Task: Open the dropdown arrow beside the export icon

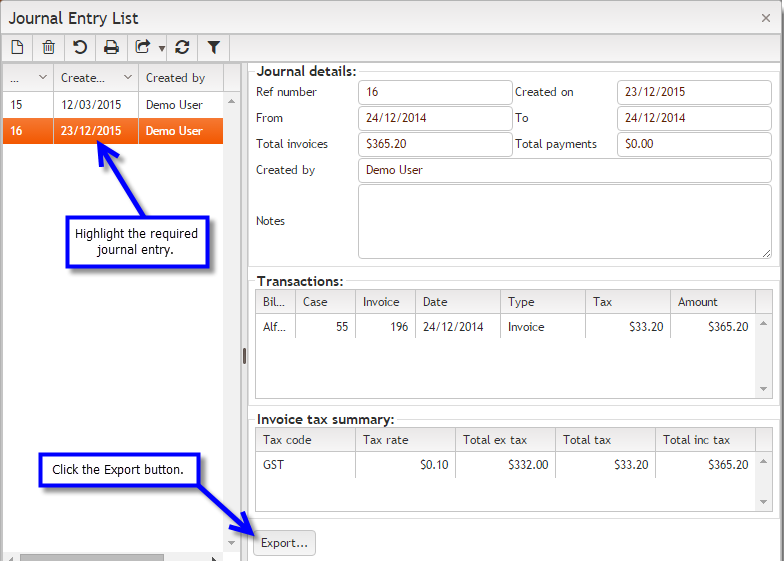Action: 162,48
